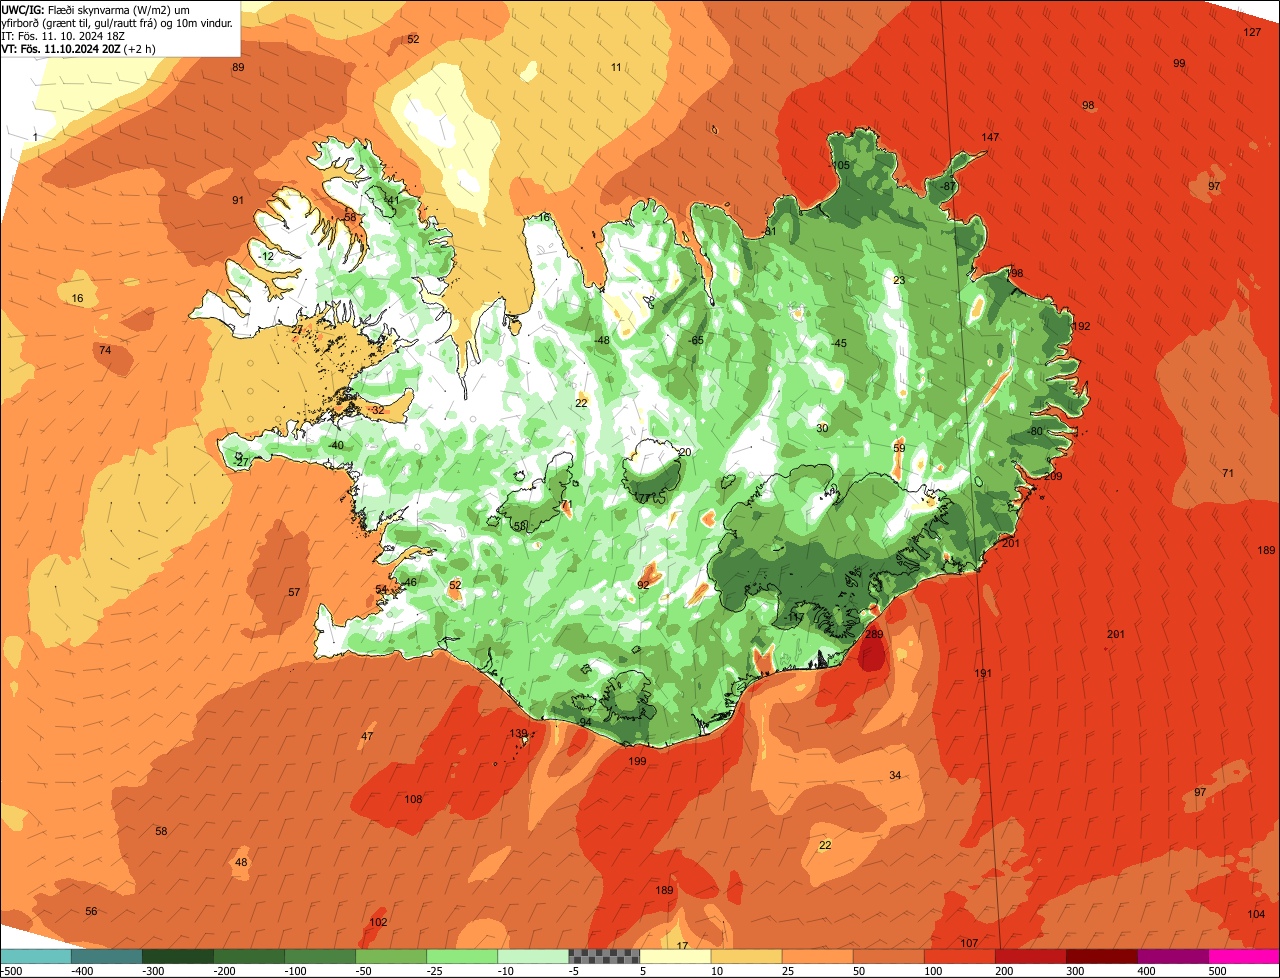Click the 200 to 300 red legend swatch

[x=1030, y=956]
